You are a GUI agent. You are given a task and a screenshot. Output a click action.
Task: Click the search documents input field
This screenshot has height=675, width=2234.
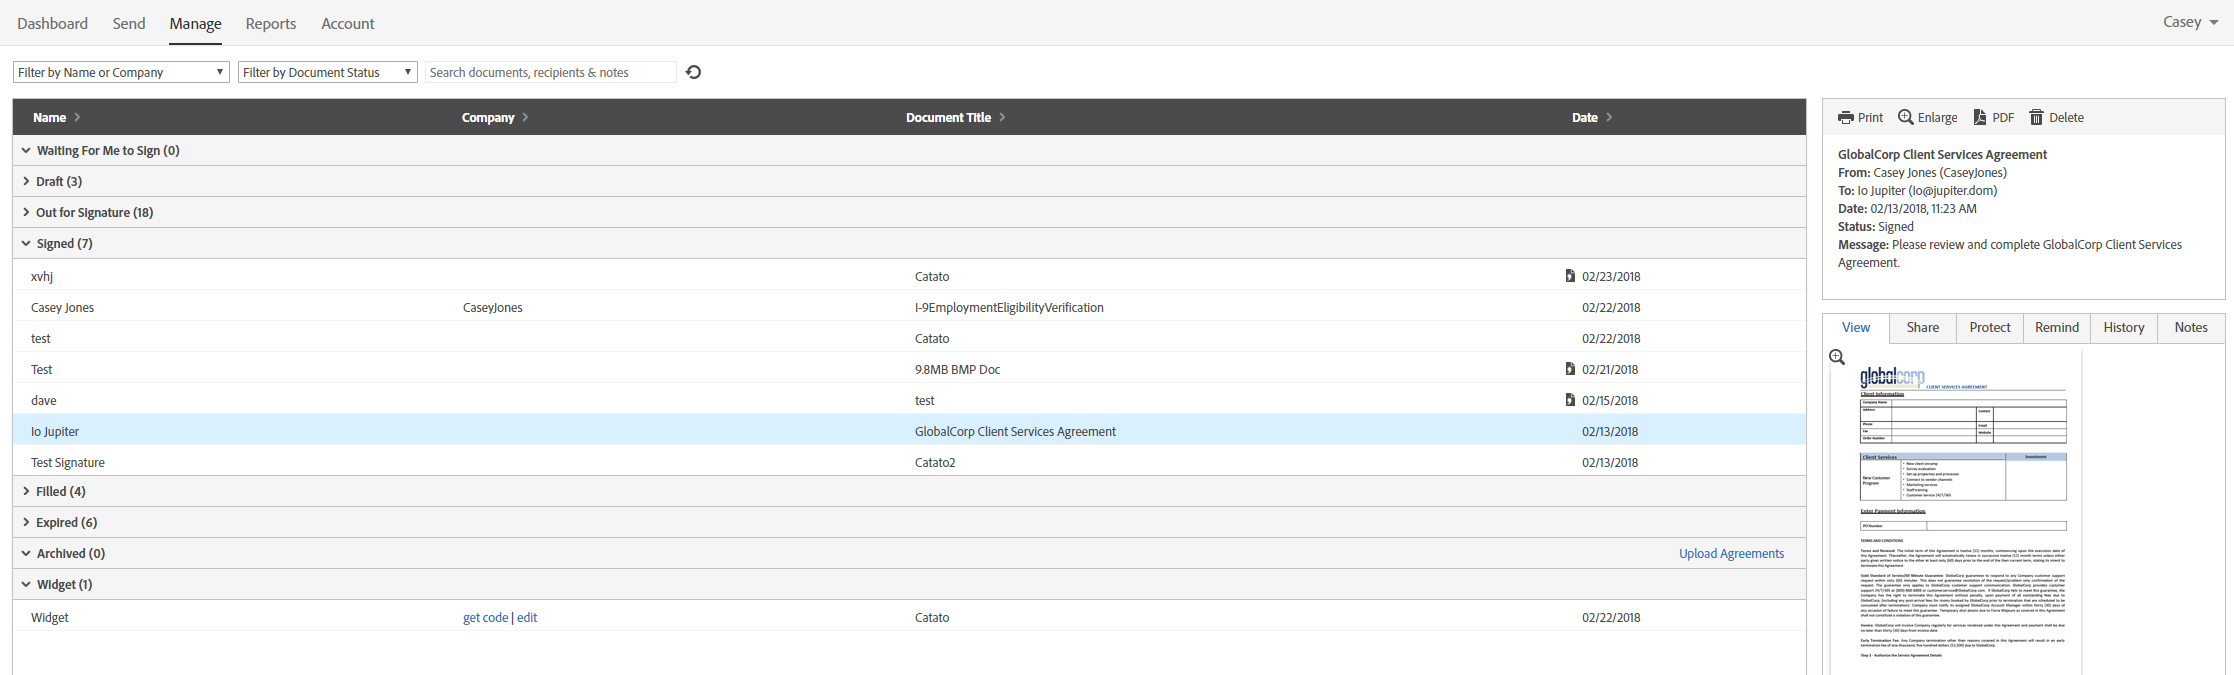tap(550, 72)
